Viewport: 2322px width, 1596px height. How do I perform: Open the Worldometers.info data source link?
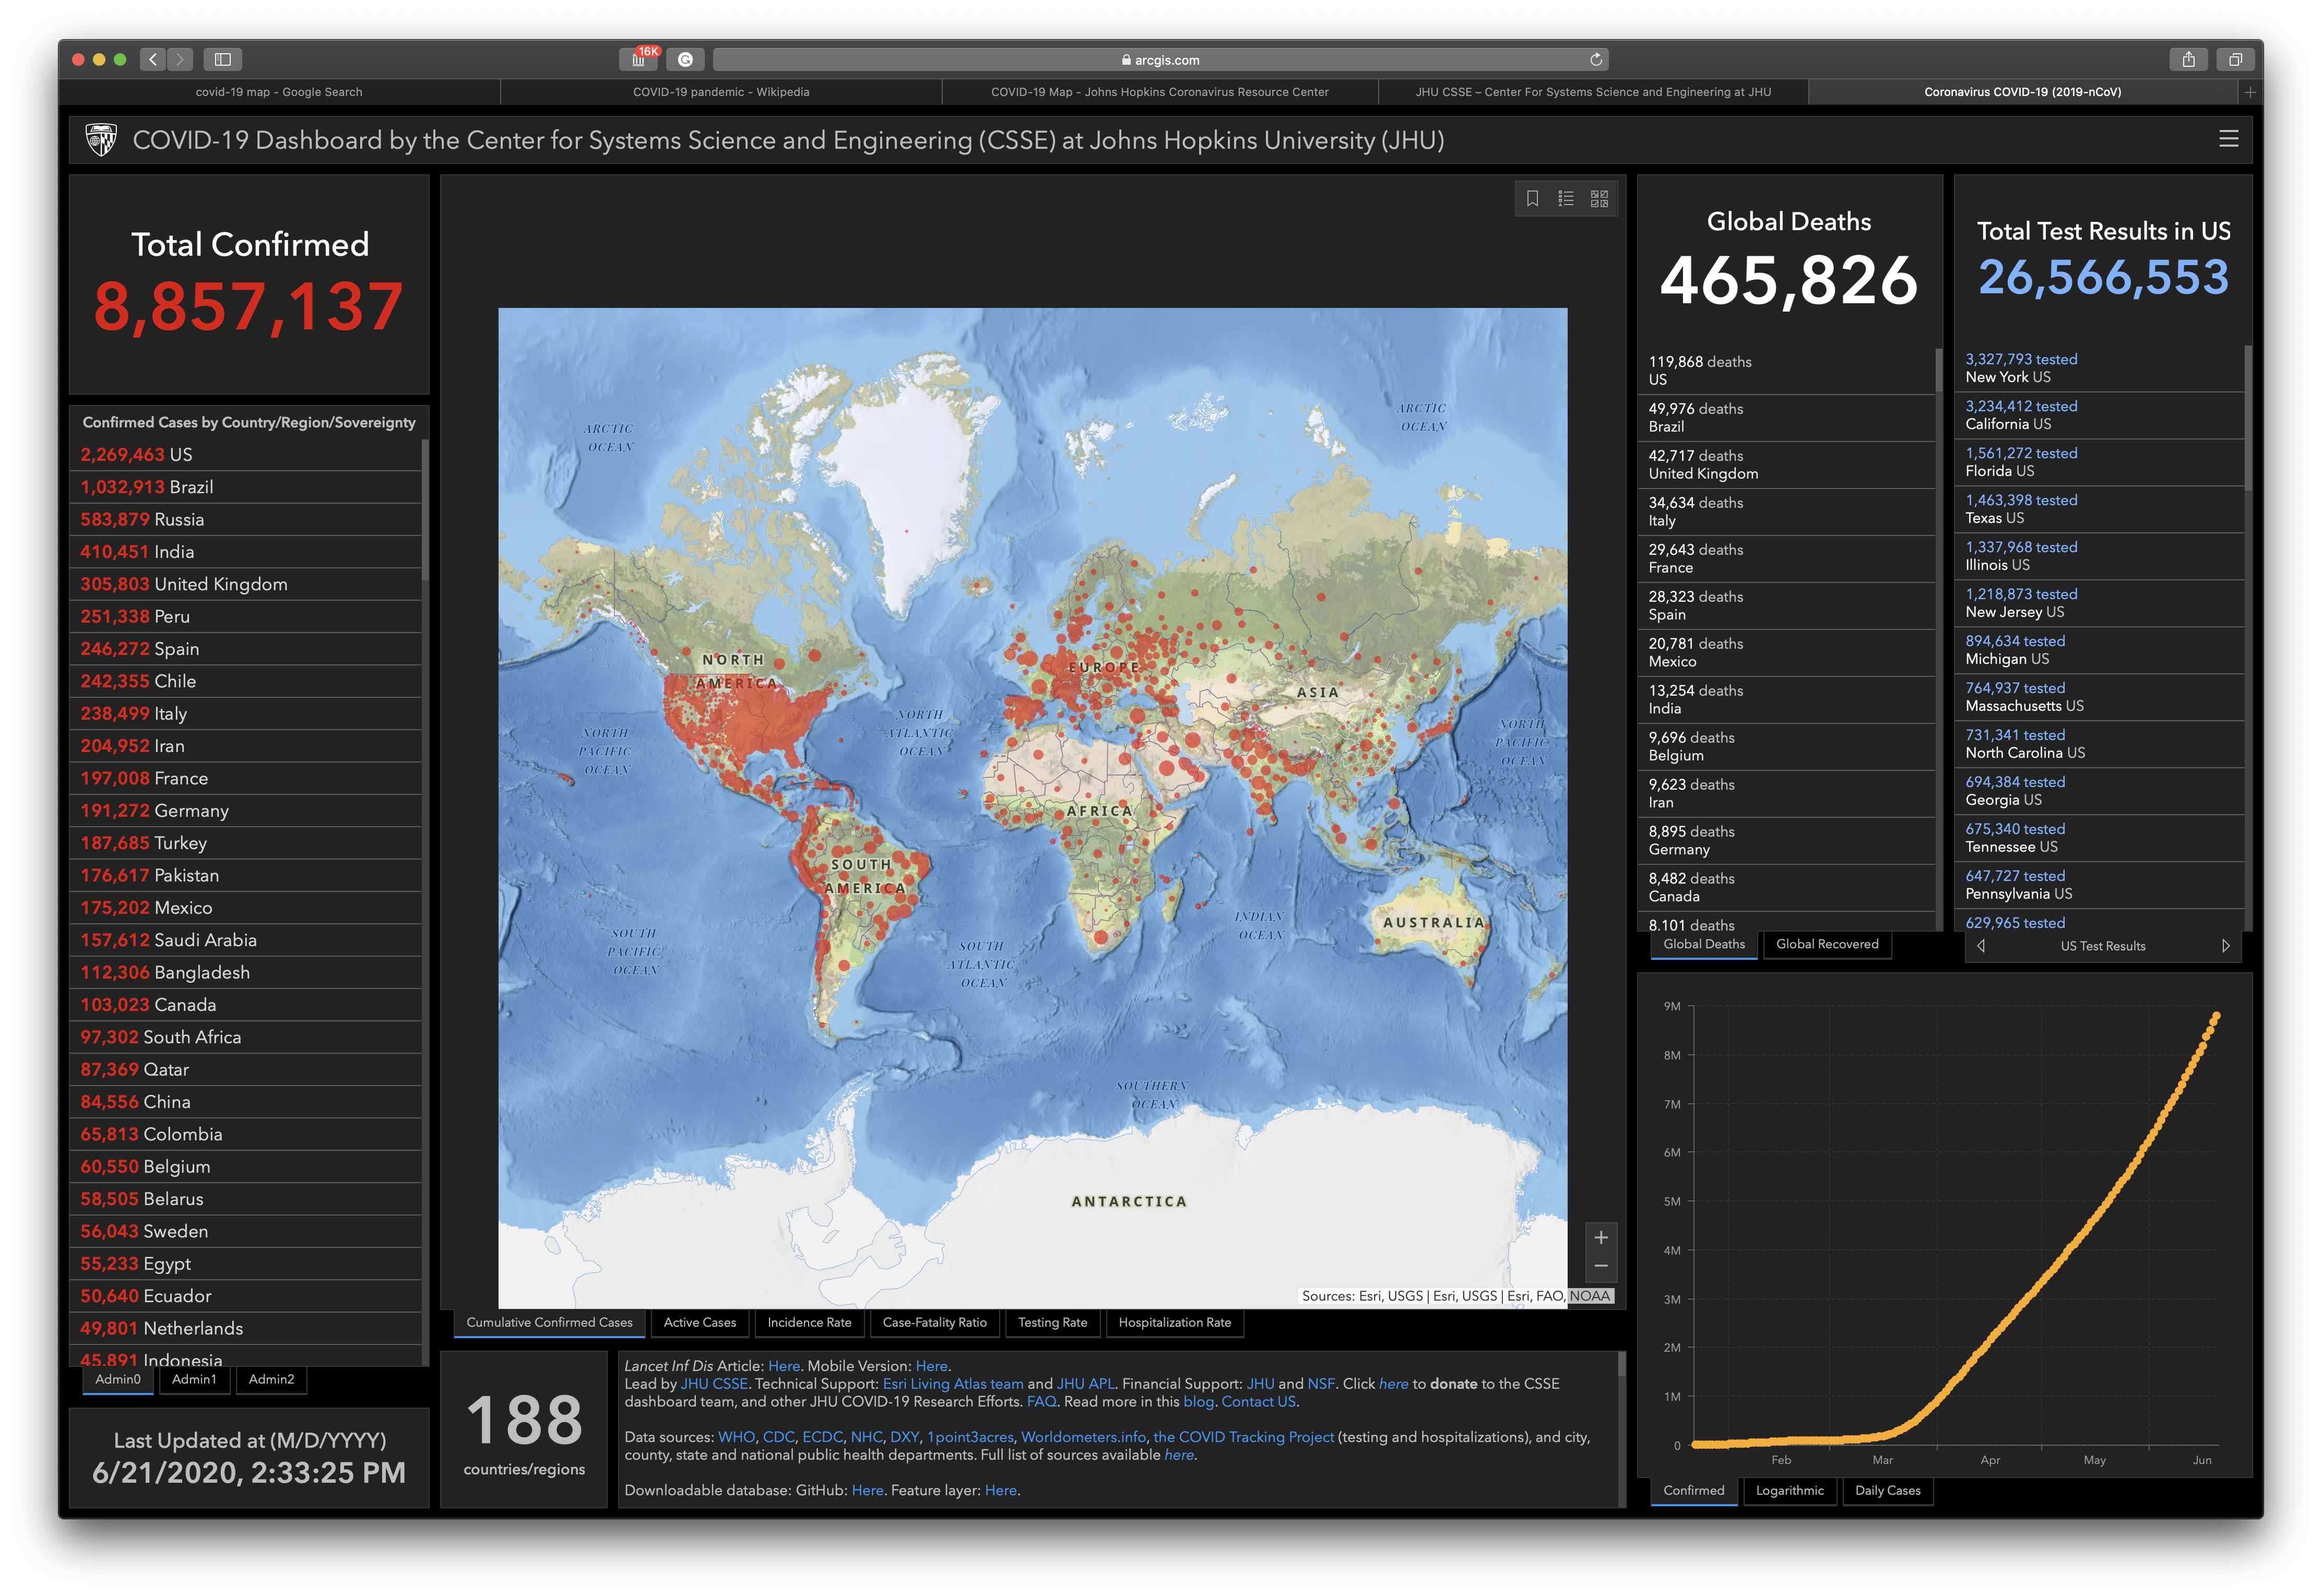click(x=1083, y=1437)
